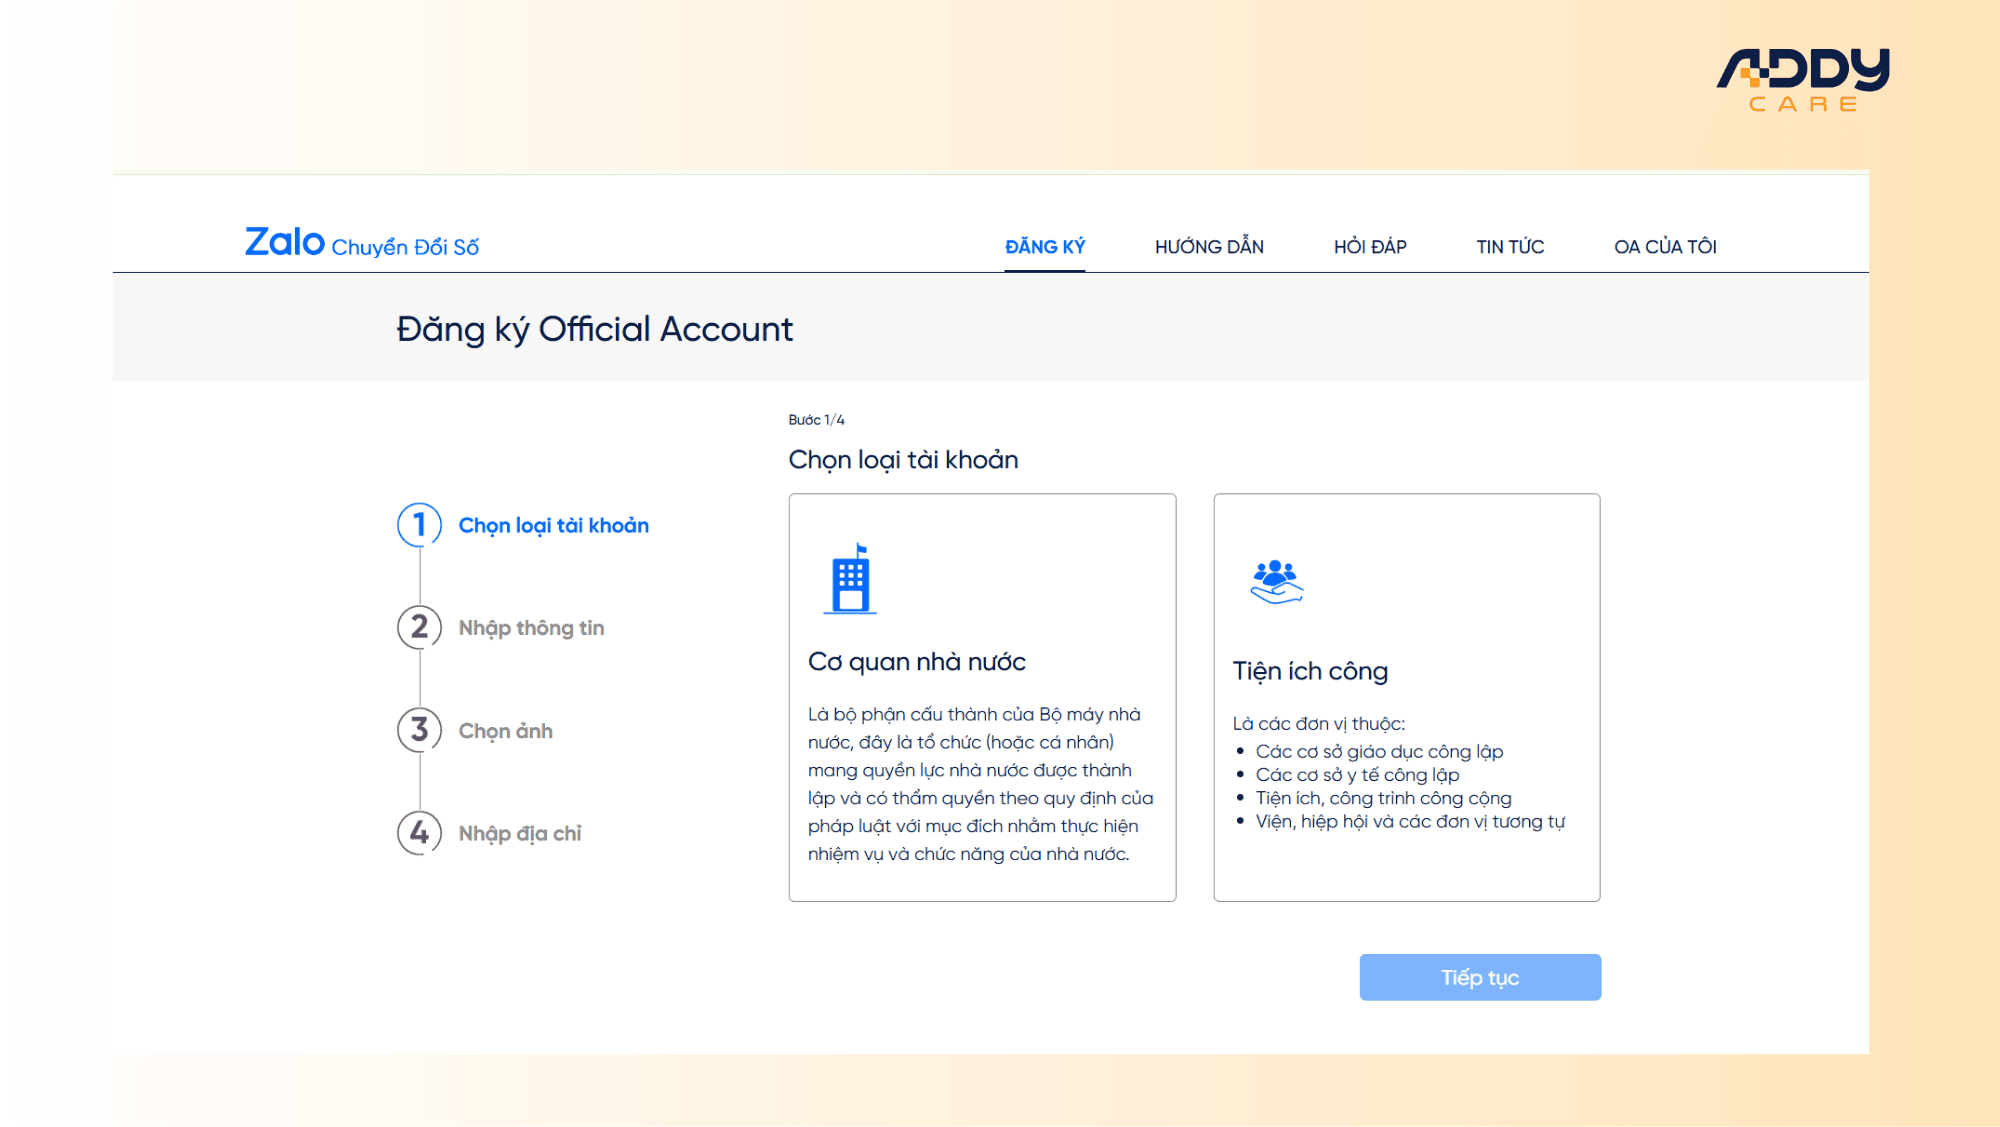Click the 'Là các đơn vị thuộc:' text
The image size is (2000, 1127).
click(1318, 724)
